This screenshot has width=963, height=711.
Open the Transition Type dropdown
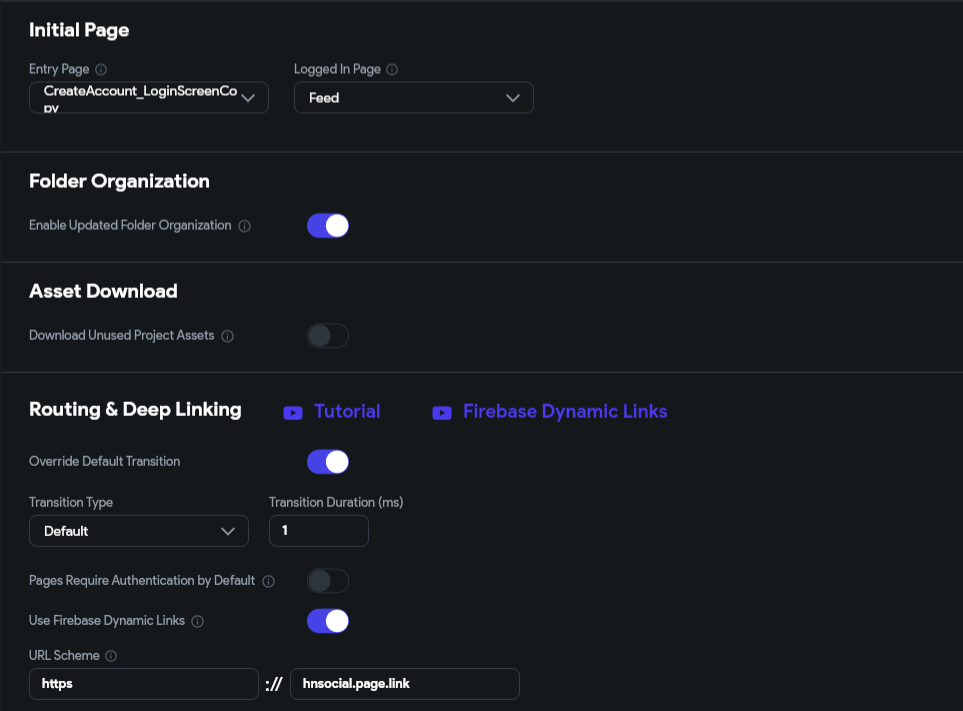point(139,531)
